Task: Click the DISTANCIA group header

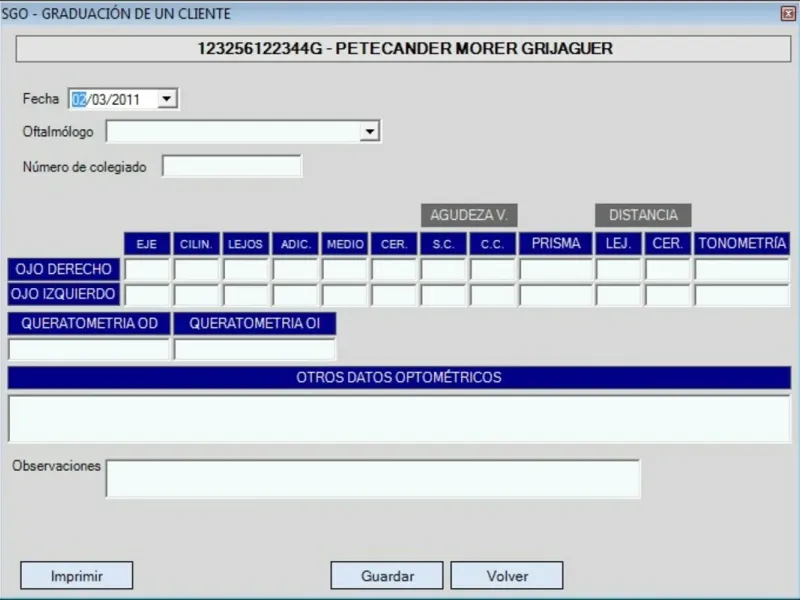Action: [x=643, y=215]
